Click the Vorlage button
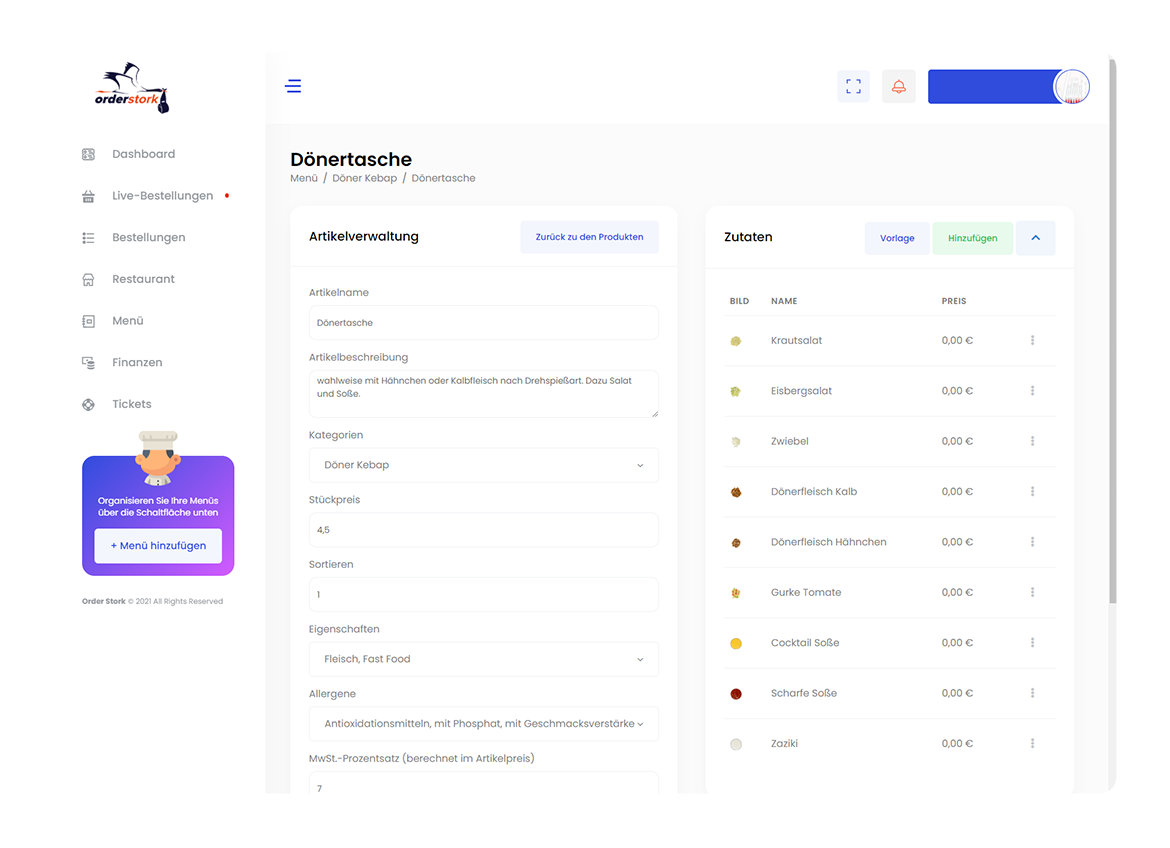1170x848 pixels. 897,238
